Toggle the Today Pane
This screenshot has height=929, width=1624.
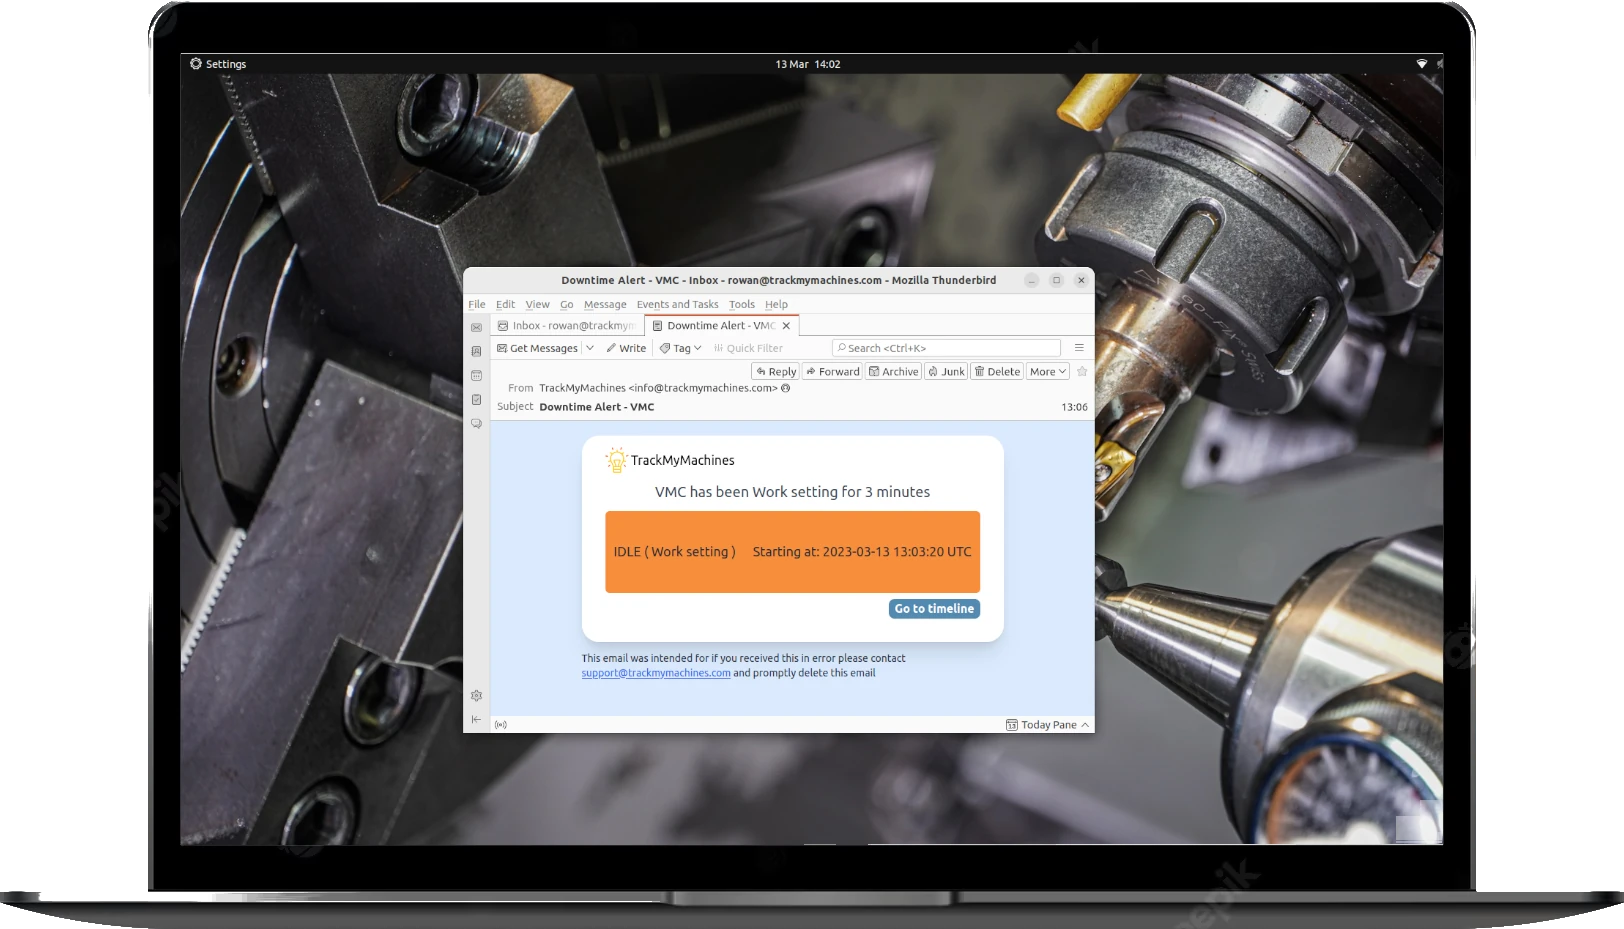tap(1046, 724)
